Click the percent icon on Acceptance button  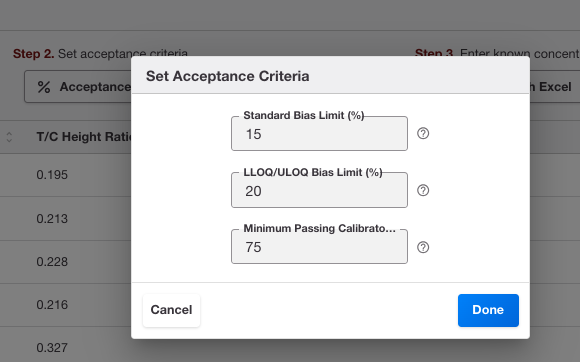[x=44, y=87]
